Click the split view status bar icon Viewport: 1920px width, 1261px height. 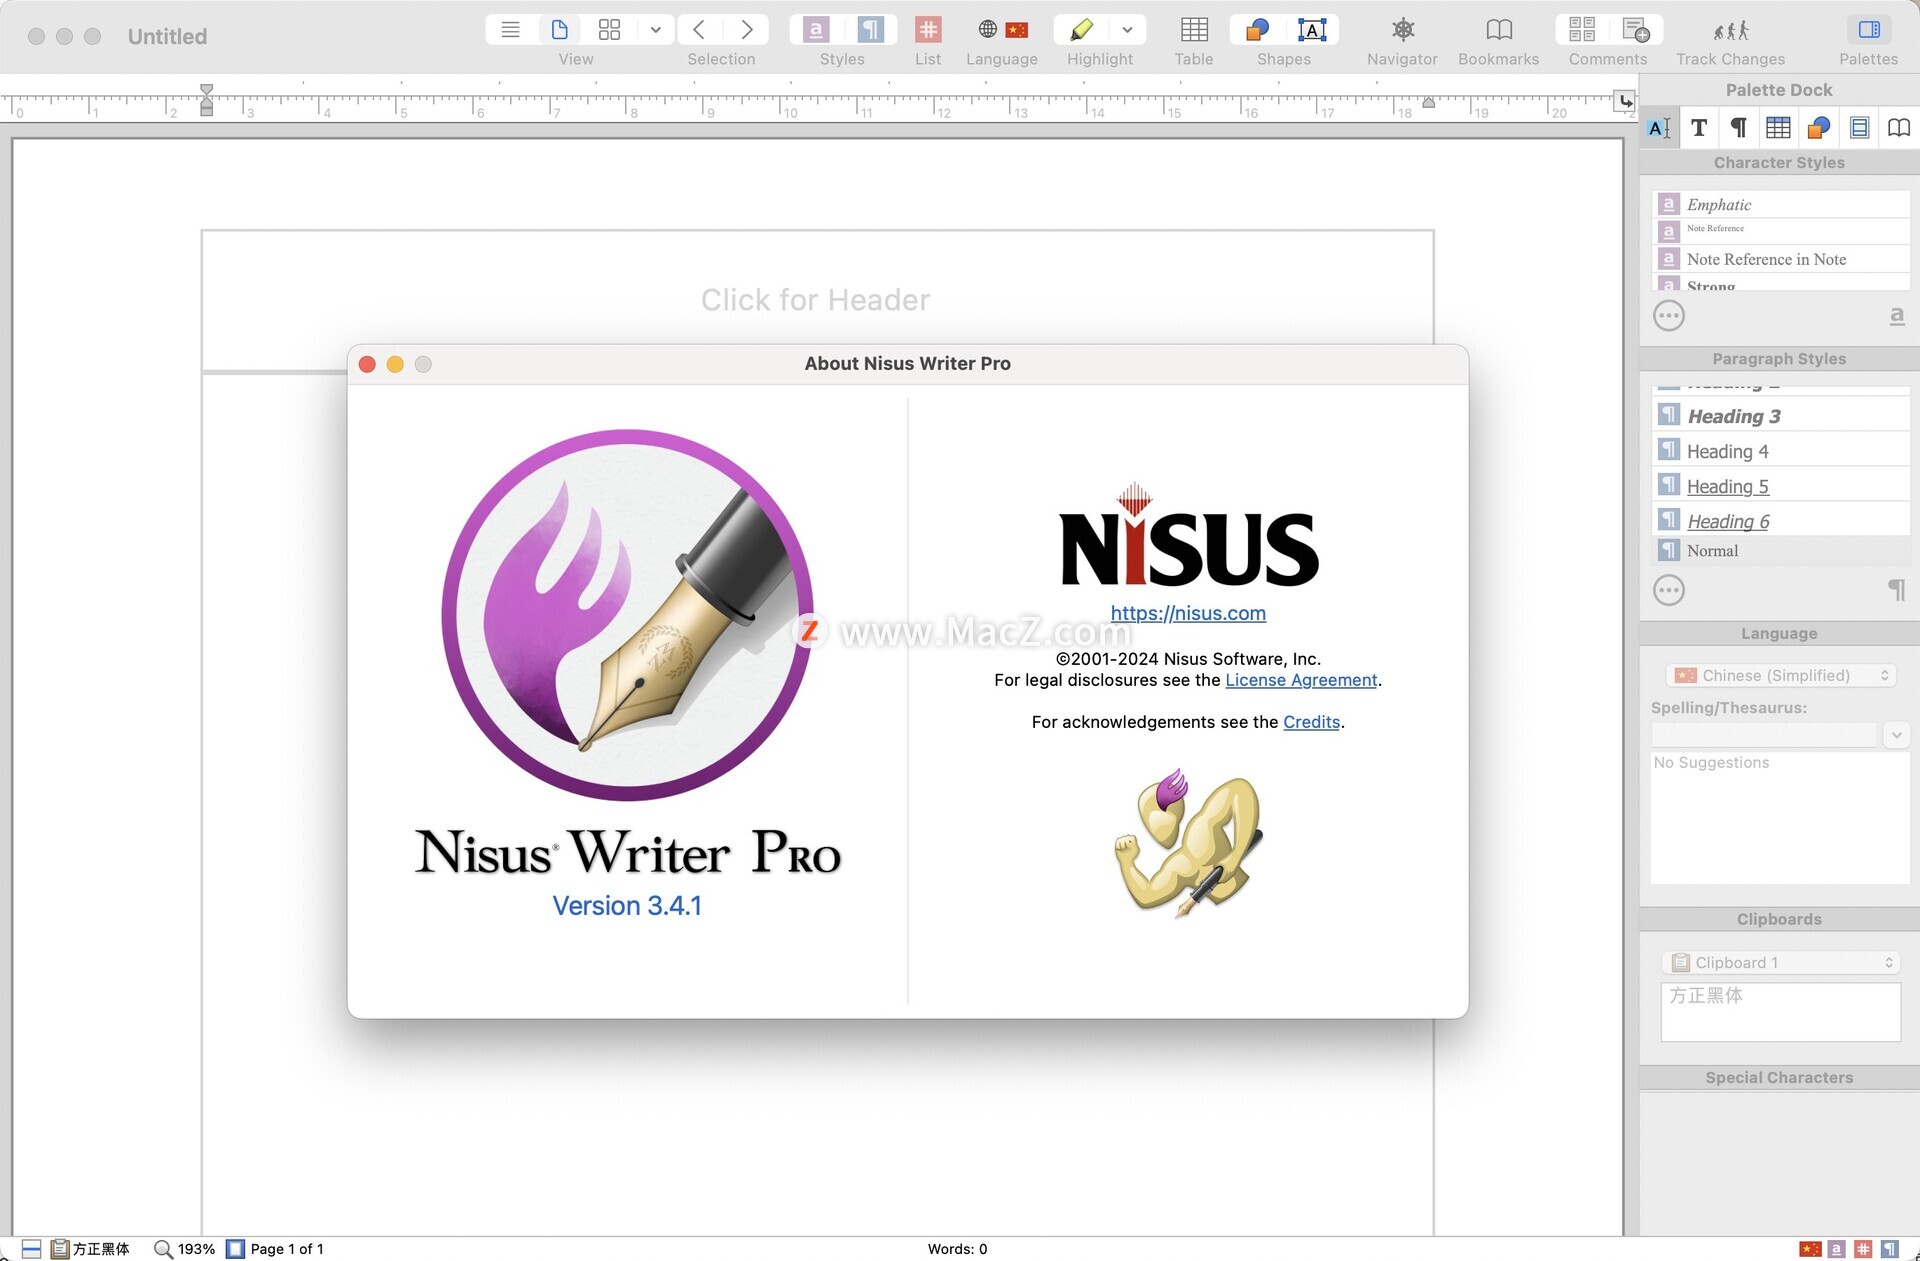click(31, 1248)
